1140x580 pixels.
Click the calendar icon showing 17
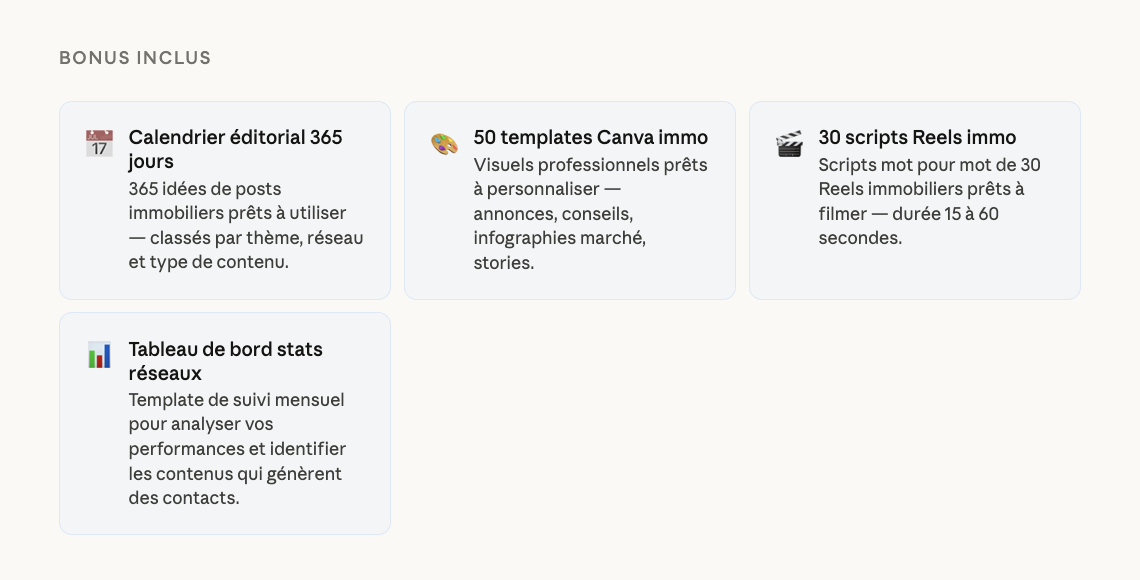pos(99,143)
